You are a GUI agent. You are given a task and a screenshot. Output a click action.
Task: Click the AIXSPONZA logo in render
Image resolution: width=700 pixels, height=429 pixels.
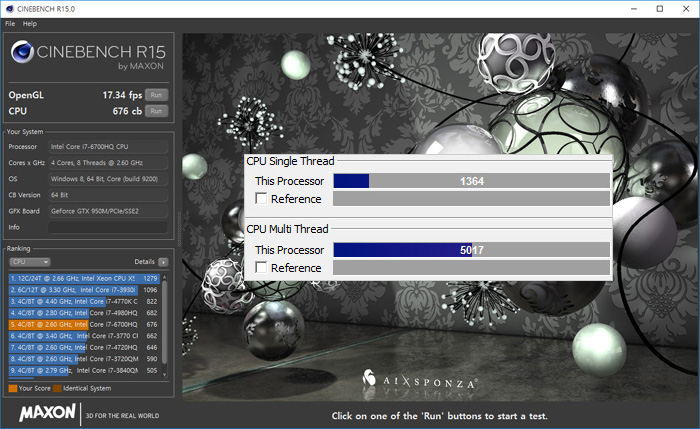pyautogui.click(x=420, y=380)
